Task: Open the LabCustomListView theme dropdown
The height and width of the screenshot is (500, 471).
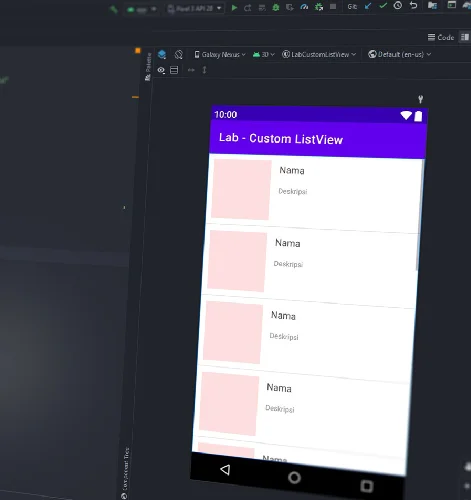Action: click(x=319, y=54)
